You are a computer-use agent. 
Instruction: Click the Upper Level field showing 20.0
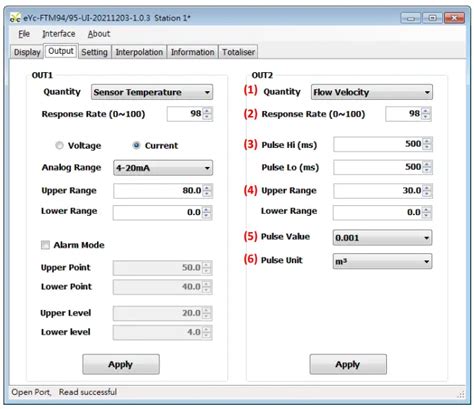click(x=162, y=313)
